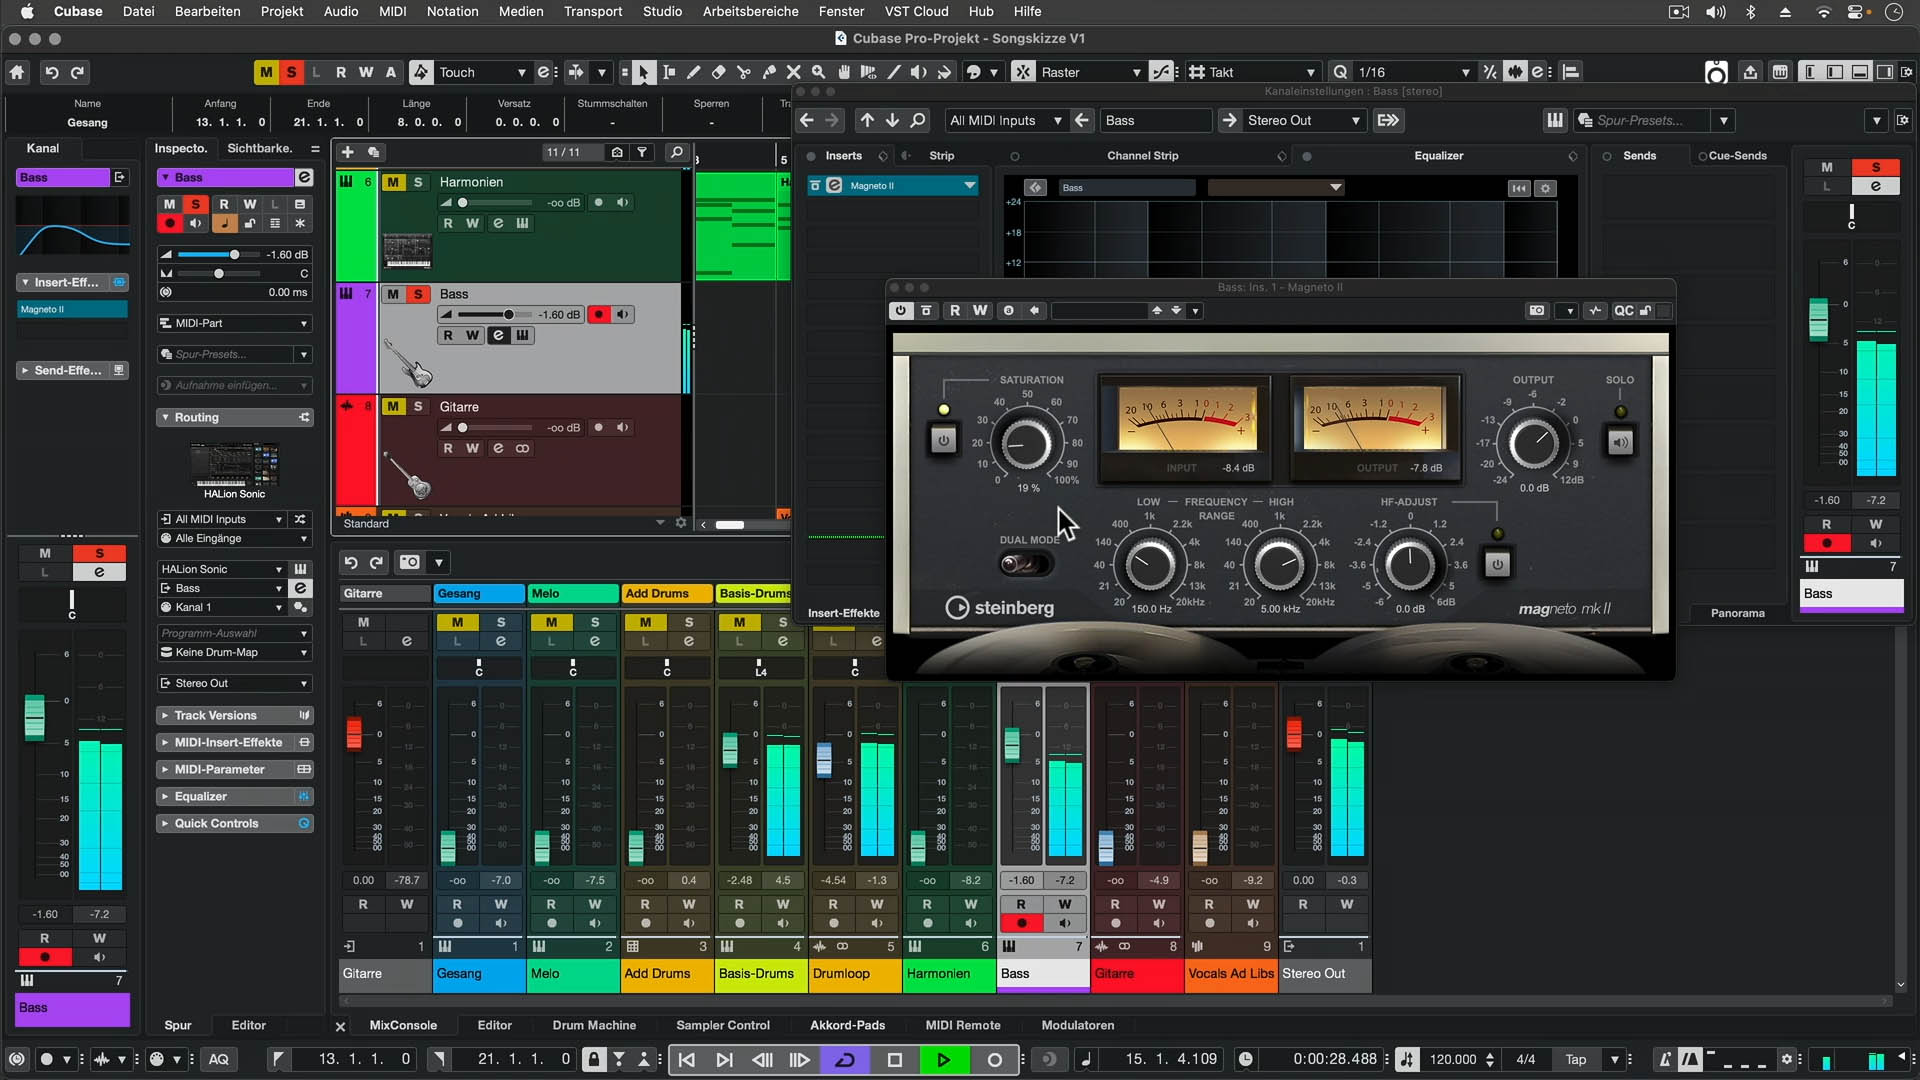Switch to the Drum Machine tab

click(x=594, y=1025)
